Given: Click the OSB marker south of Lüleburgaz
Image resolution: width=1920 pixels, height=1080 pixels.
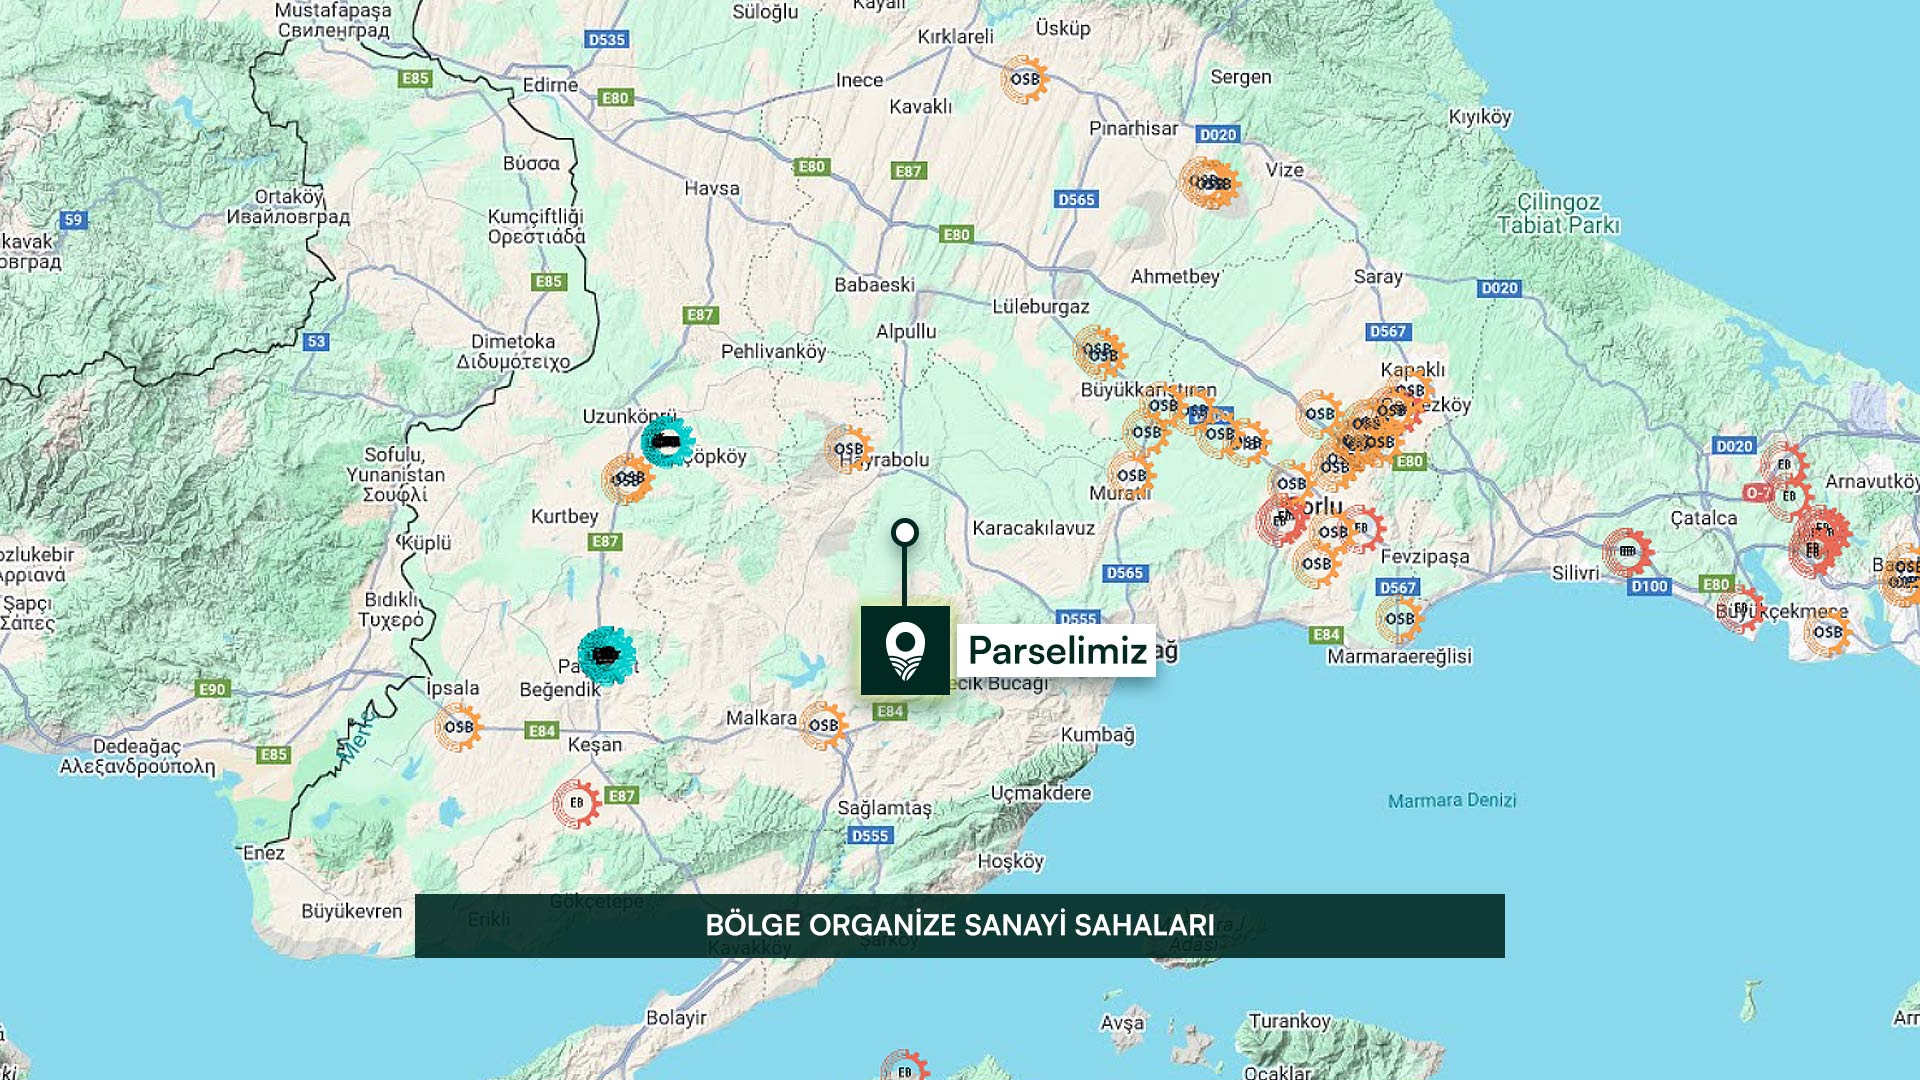Looking at the screenshot, I should (1100, 352).
